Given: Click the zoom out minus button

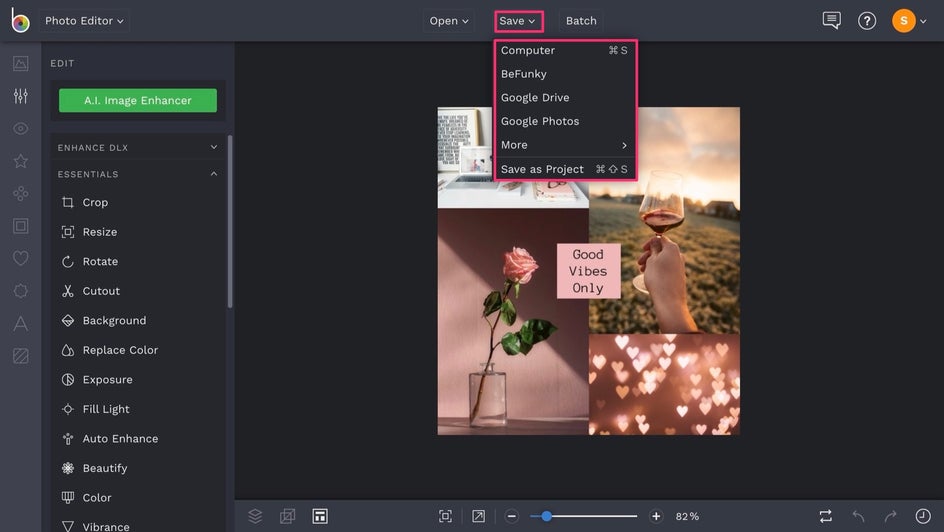Looking at the screenshot, I should (x=512, y=516).
